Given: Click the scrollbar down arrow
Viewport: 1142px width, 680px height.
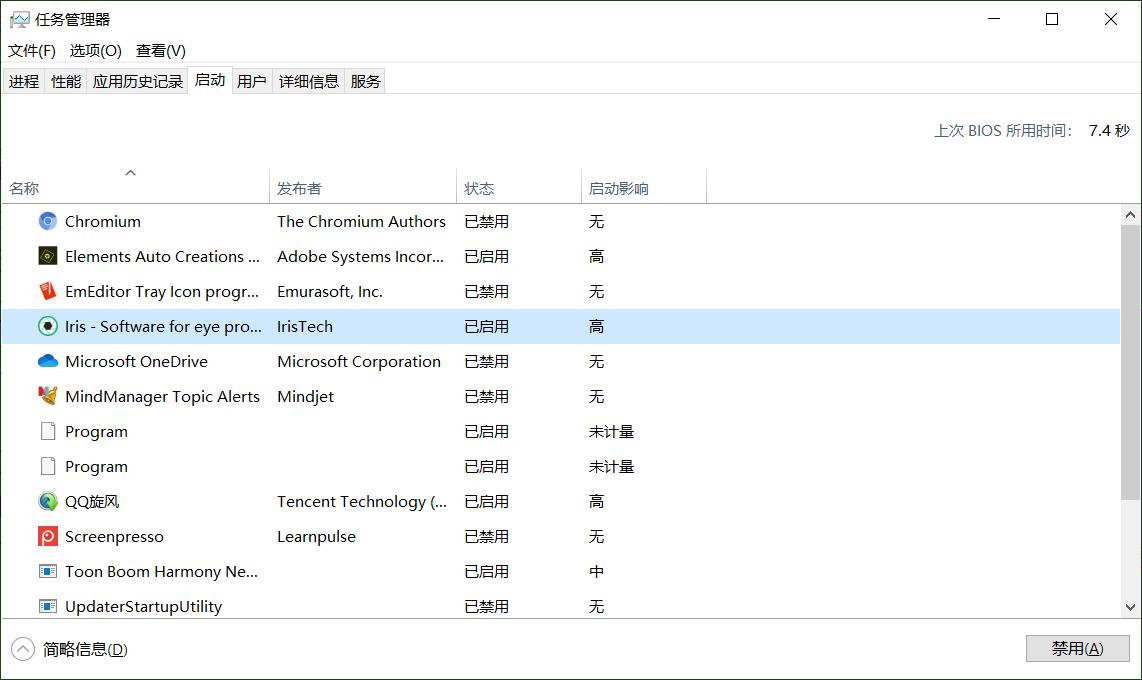Looking at the screenshot, I should click(x=1130, y=607).
